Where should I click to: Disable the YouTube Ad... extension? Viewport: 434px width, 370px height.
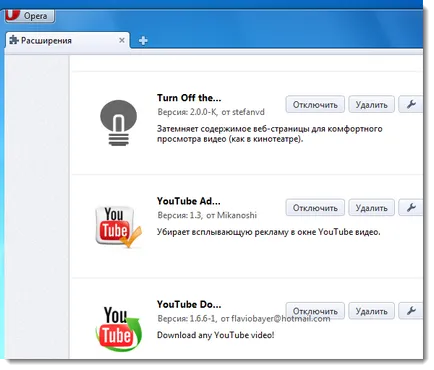(315, 208)
